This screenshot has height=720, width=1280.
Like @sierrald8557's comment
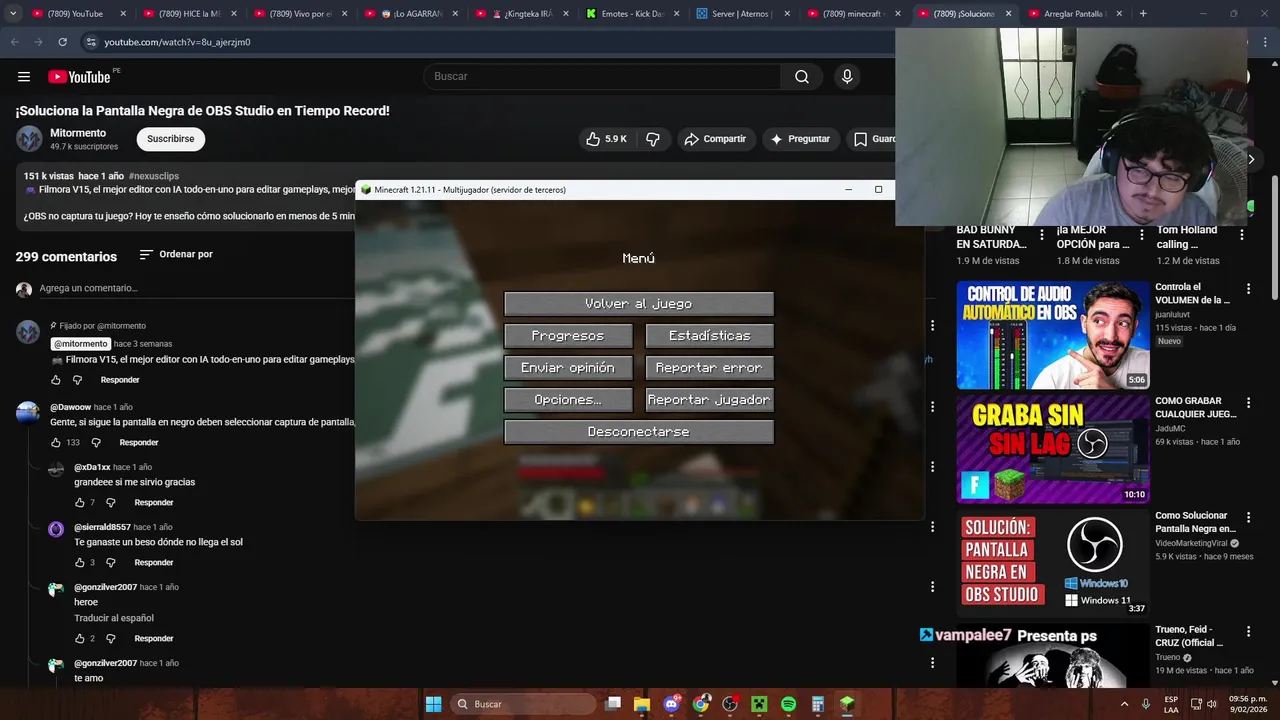coord(80,562)
